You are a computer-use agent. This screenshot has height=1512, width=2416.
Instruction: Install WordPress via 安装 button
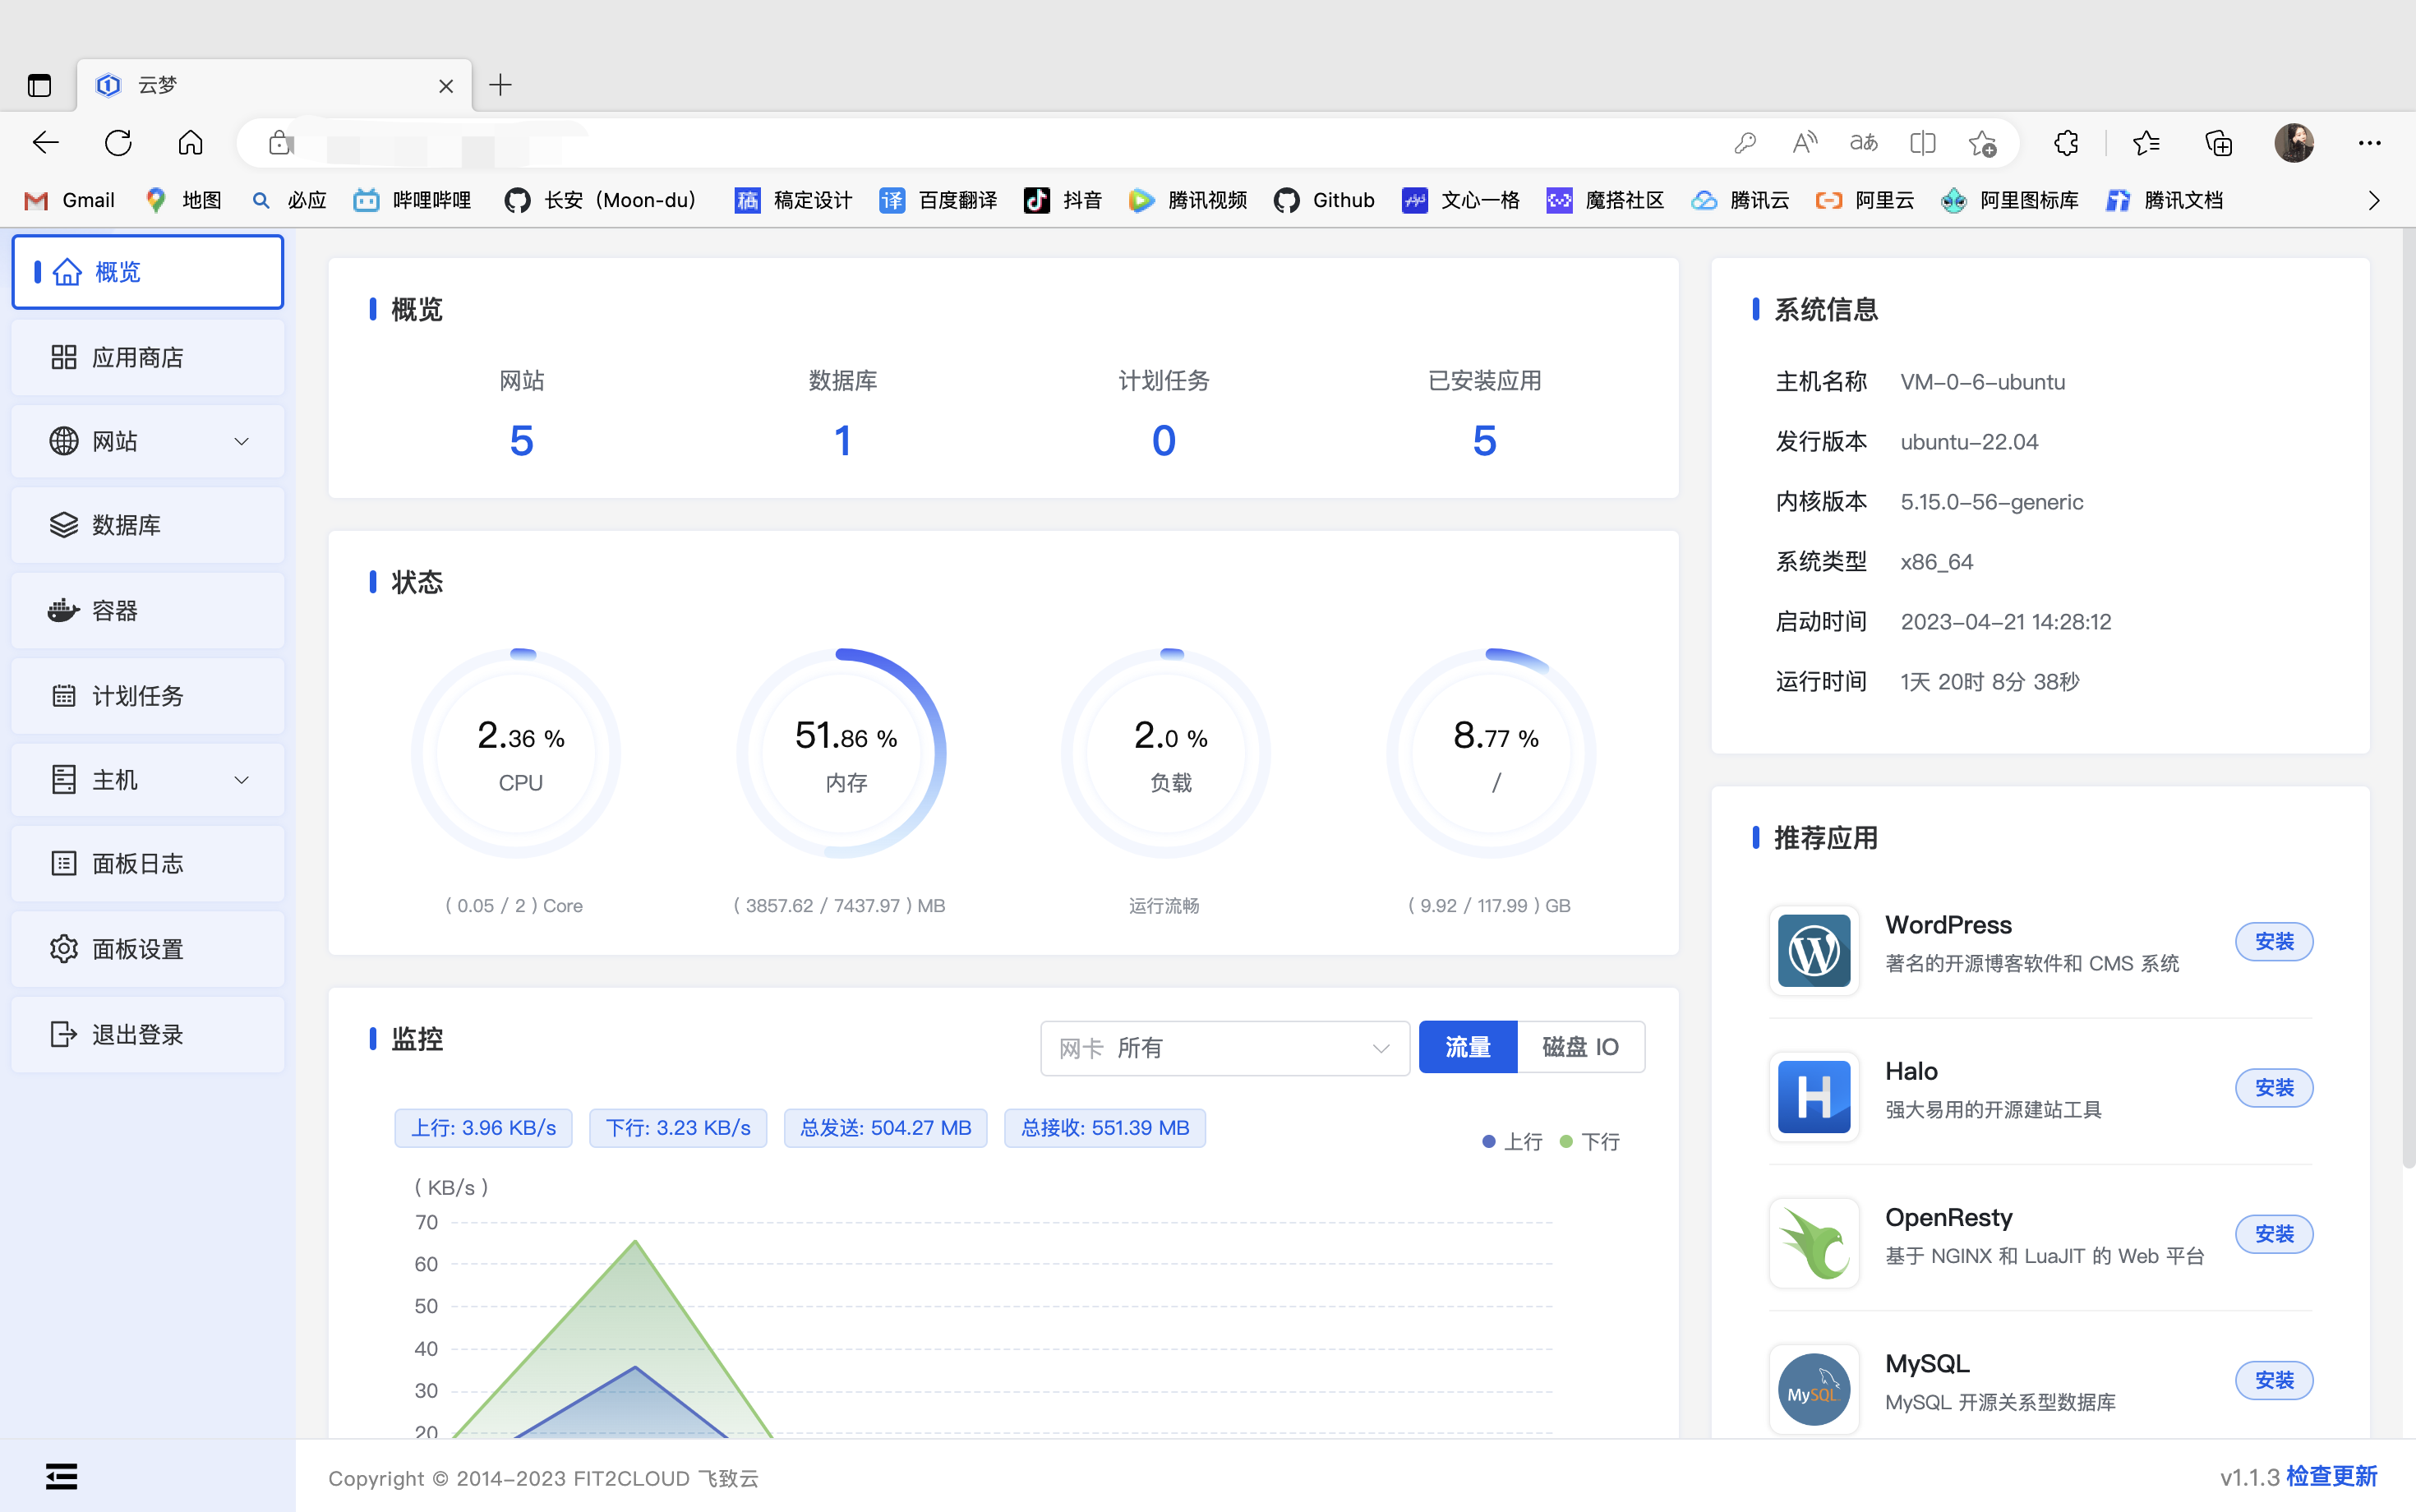coord(2274,941)
